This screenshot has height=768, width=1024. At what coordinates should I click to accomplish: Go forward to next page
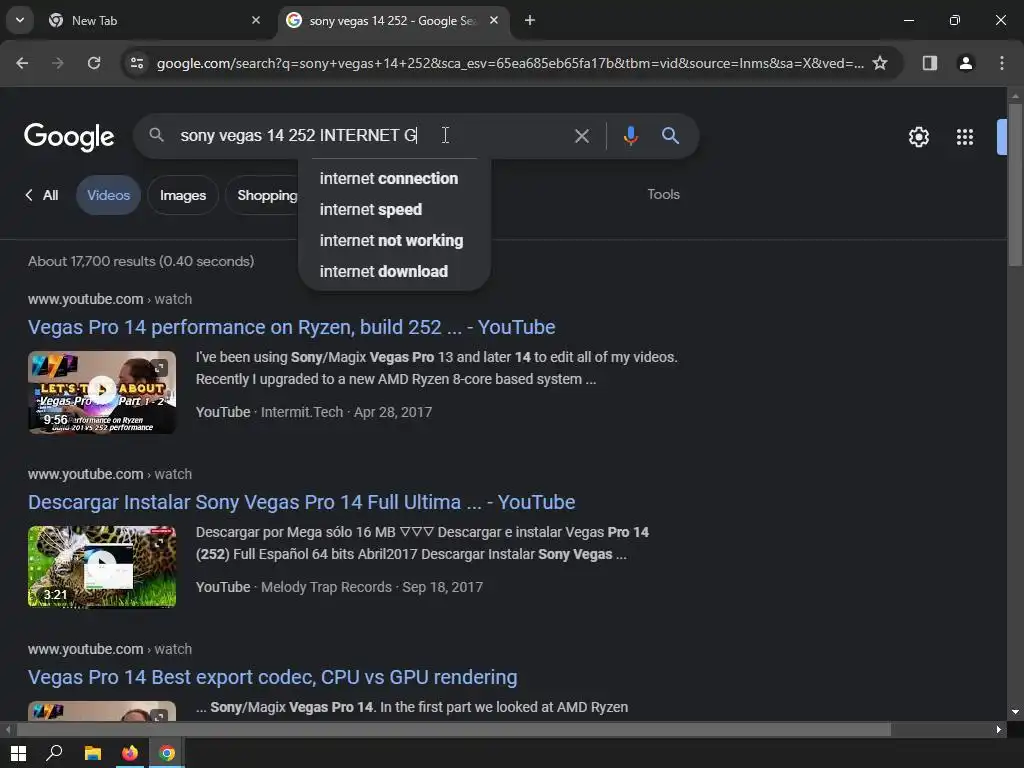coord(58,63)
